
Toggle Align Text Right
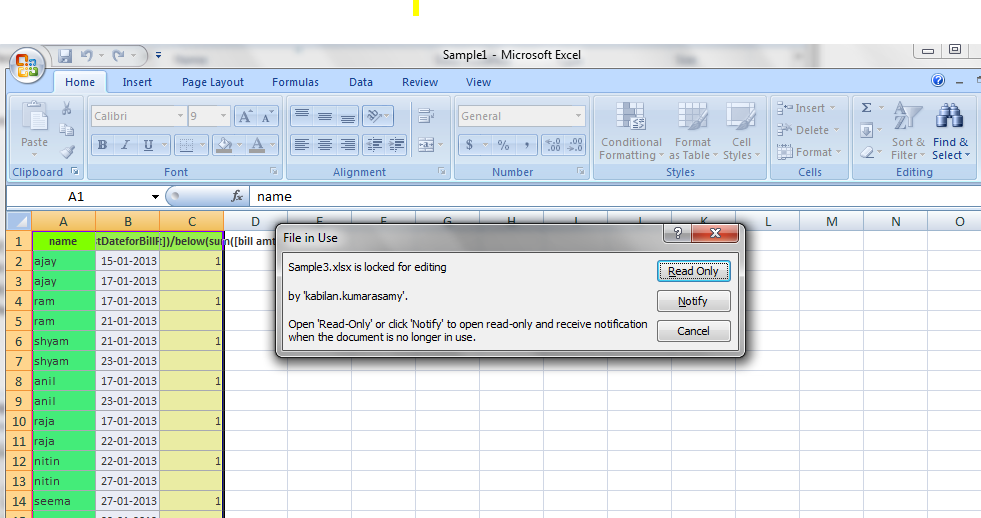[x=348, y=145]
